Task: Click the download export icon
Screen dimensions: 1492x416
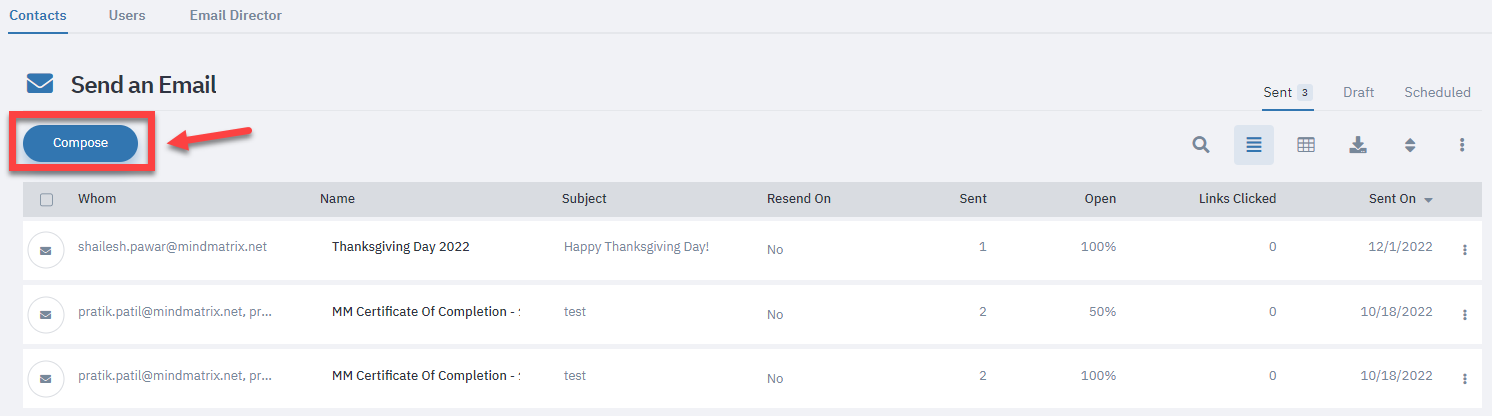Action: [1358, 145]
